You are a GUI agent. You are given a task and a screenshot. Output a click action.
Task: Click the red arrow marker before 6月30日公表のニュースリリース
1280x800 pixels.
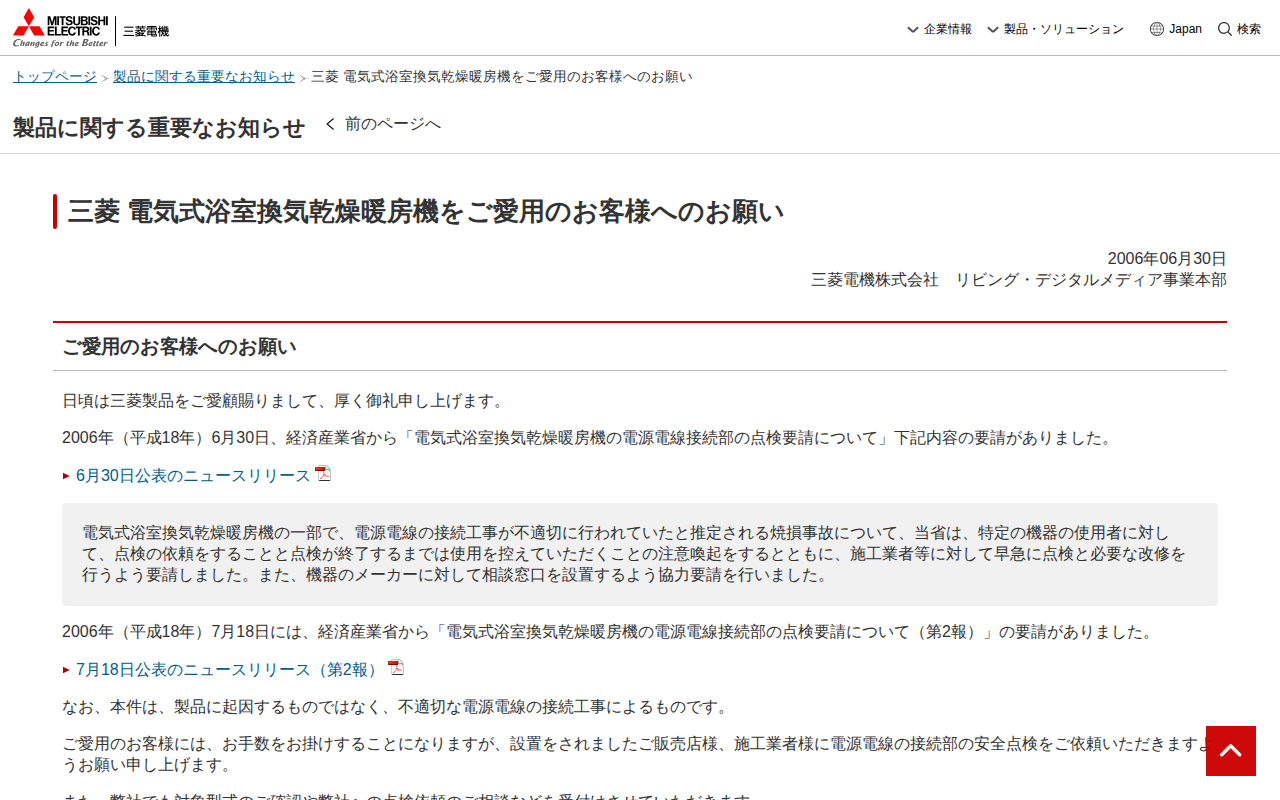tap(66, 474)
